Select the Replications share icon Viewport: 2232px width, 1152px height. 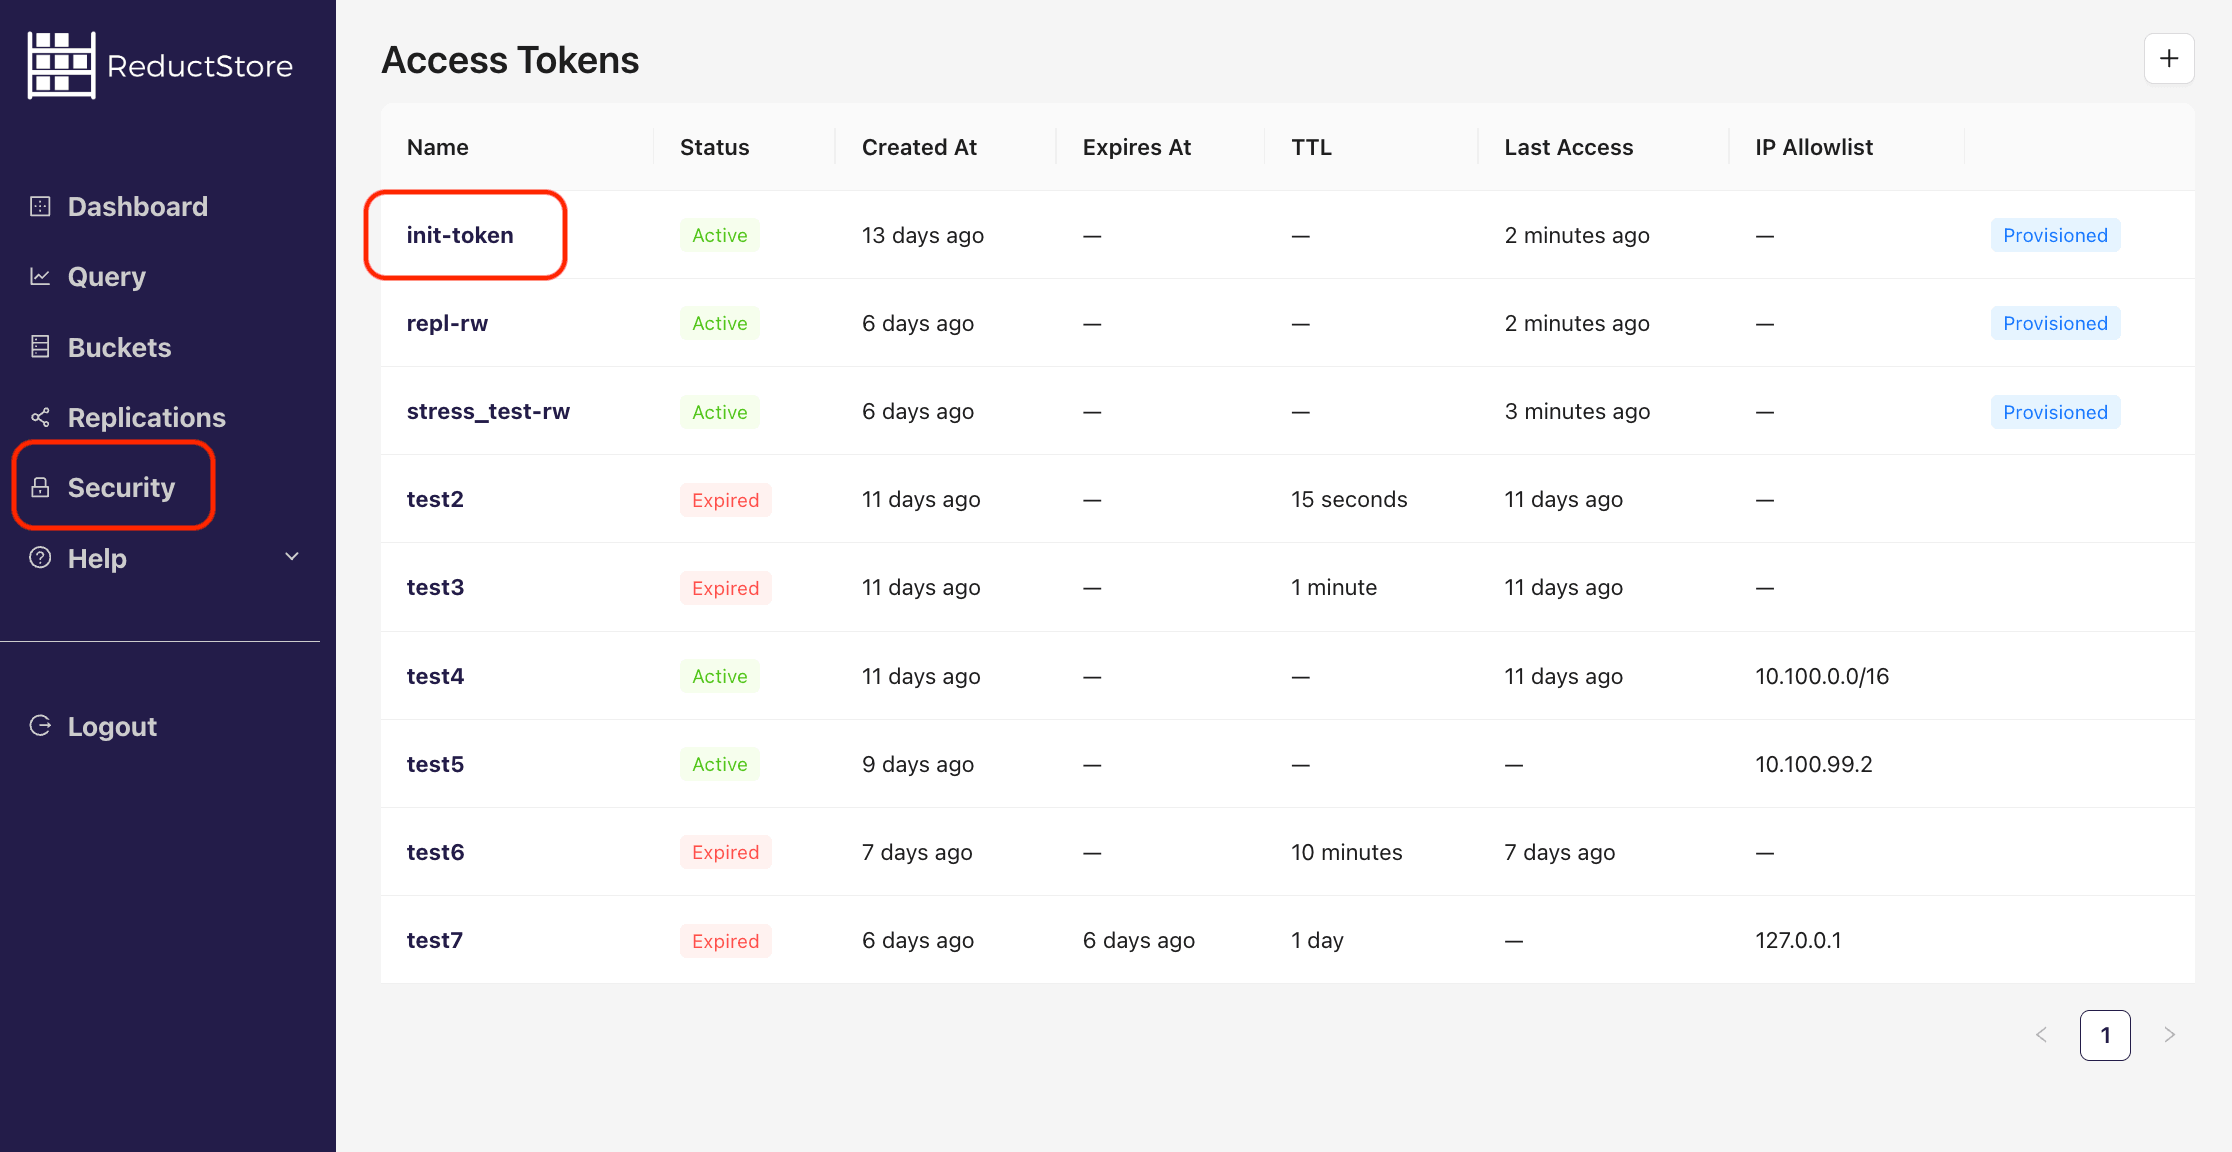(x=40, y=416)
